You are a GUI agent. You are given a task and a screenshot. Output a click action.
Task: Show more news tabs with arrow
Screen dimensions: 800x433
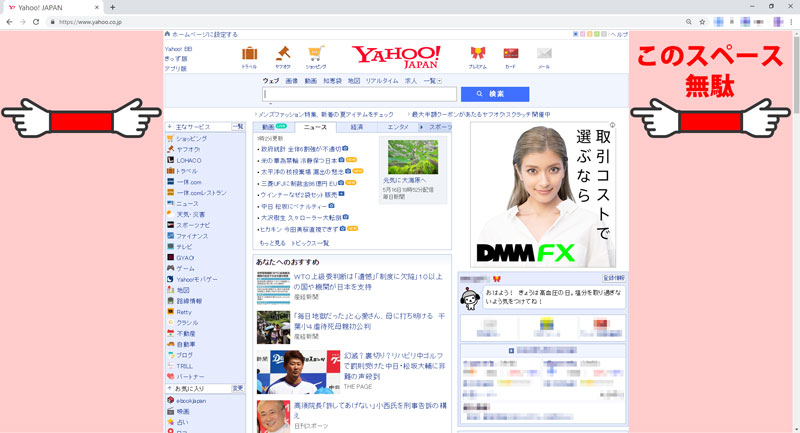[421, 127]
